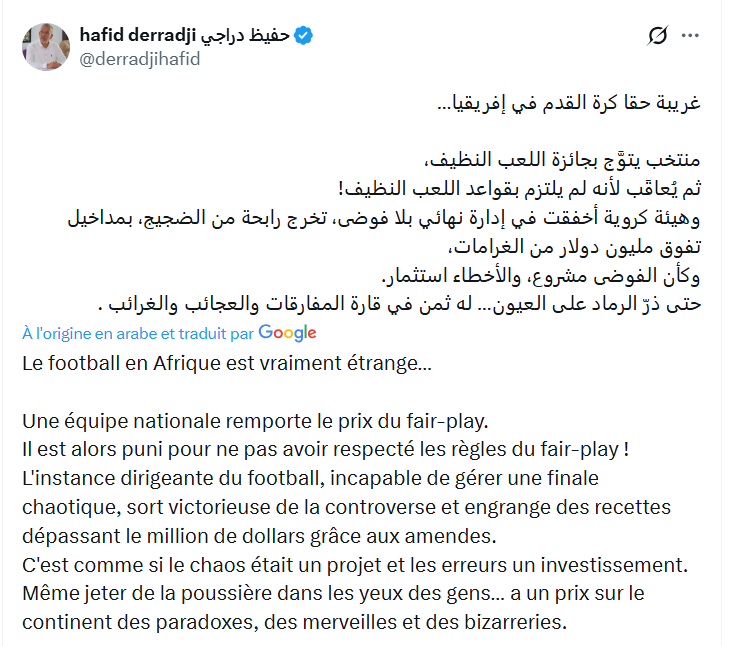Viewport: 748px width, 646px height.
Task: Open the Grok slashed-circle icon
Action: [x=657, y=36]
